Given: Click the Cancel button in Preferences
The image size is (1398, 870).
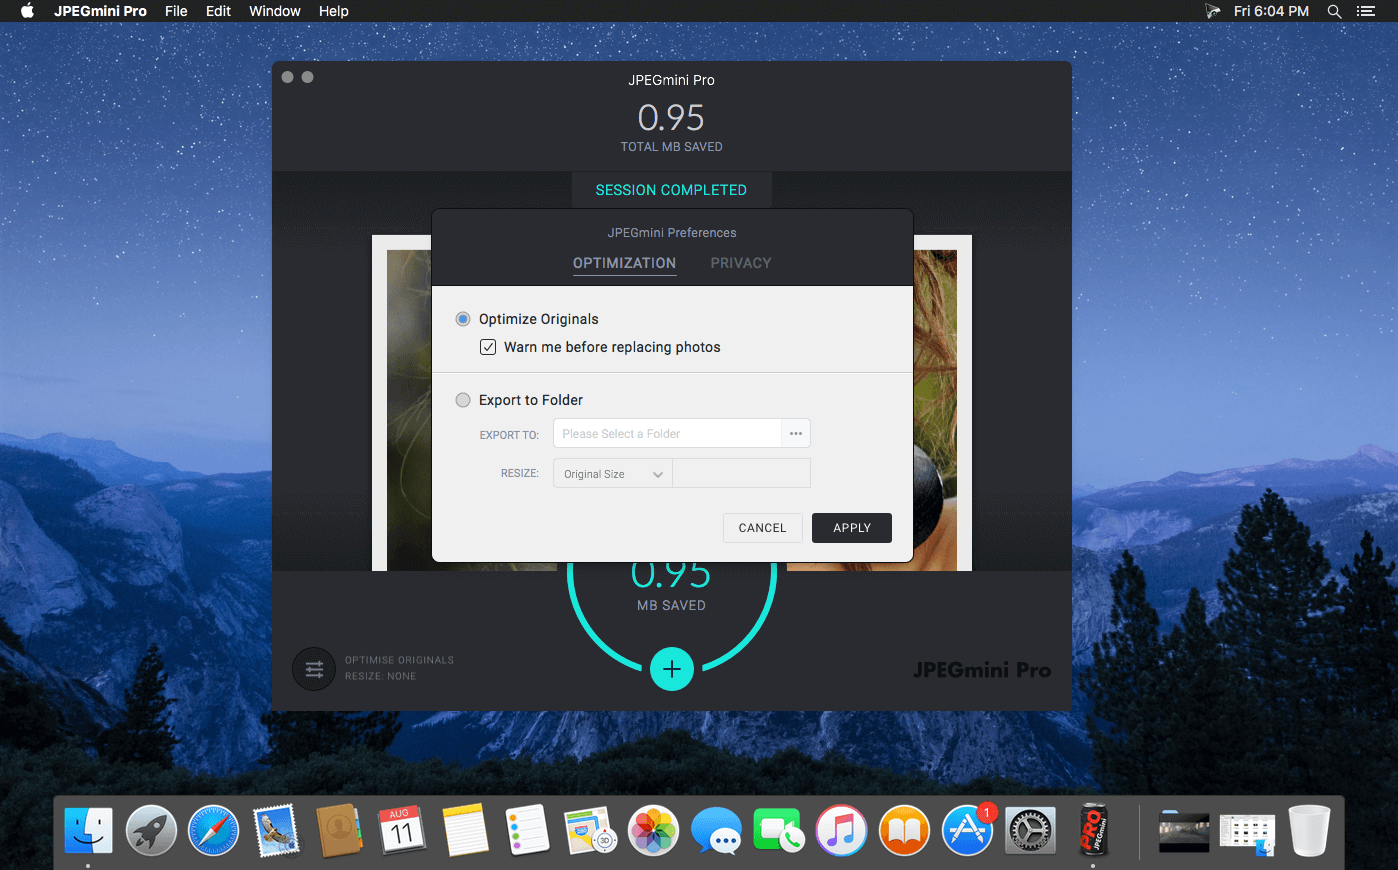Looking at the screenshot, I should click(762, 528).
